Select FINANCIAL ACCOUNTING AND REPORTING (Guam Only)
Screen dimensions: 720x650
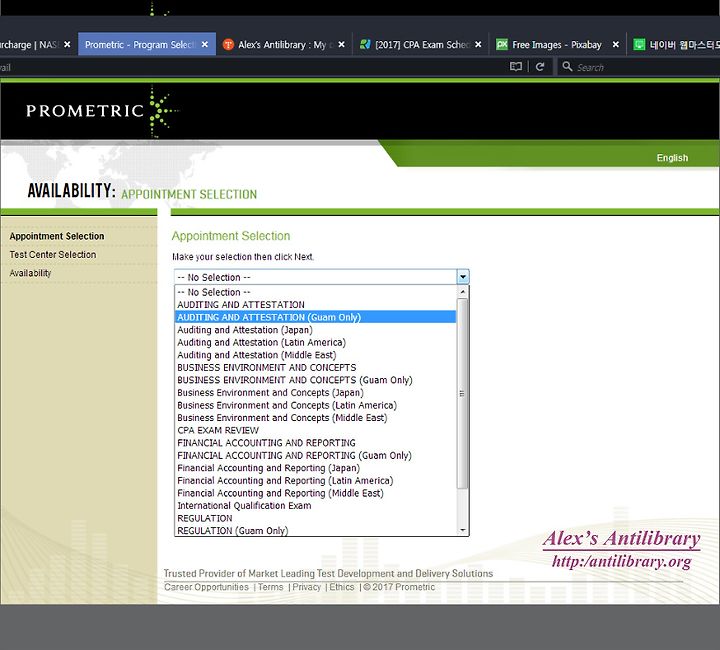(316, 455)
